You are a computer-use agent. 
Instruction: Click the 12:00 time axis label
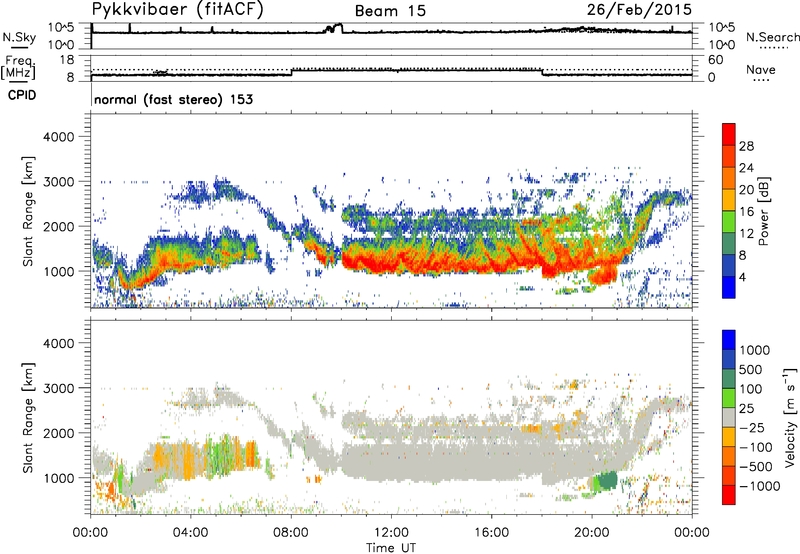(x=391, y=533)
